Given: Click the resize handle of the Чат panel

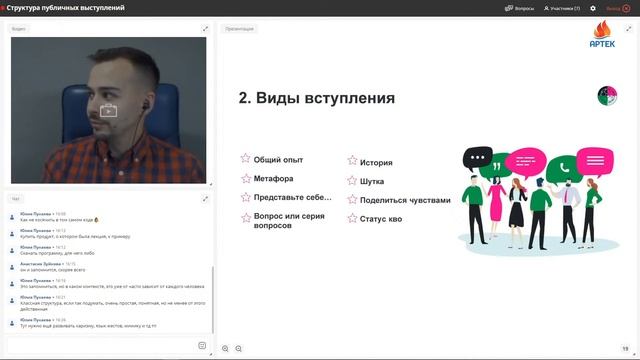Looking at the screenshot, I should tap(211, 354).
